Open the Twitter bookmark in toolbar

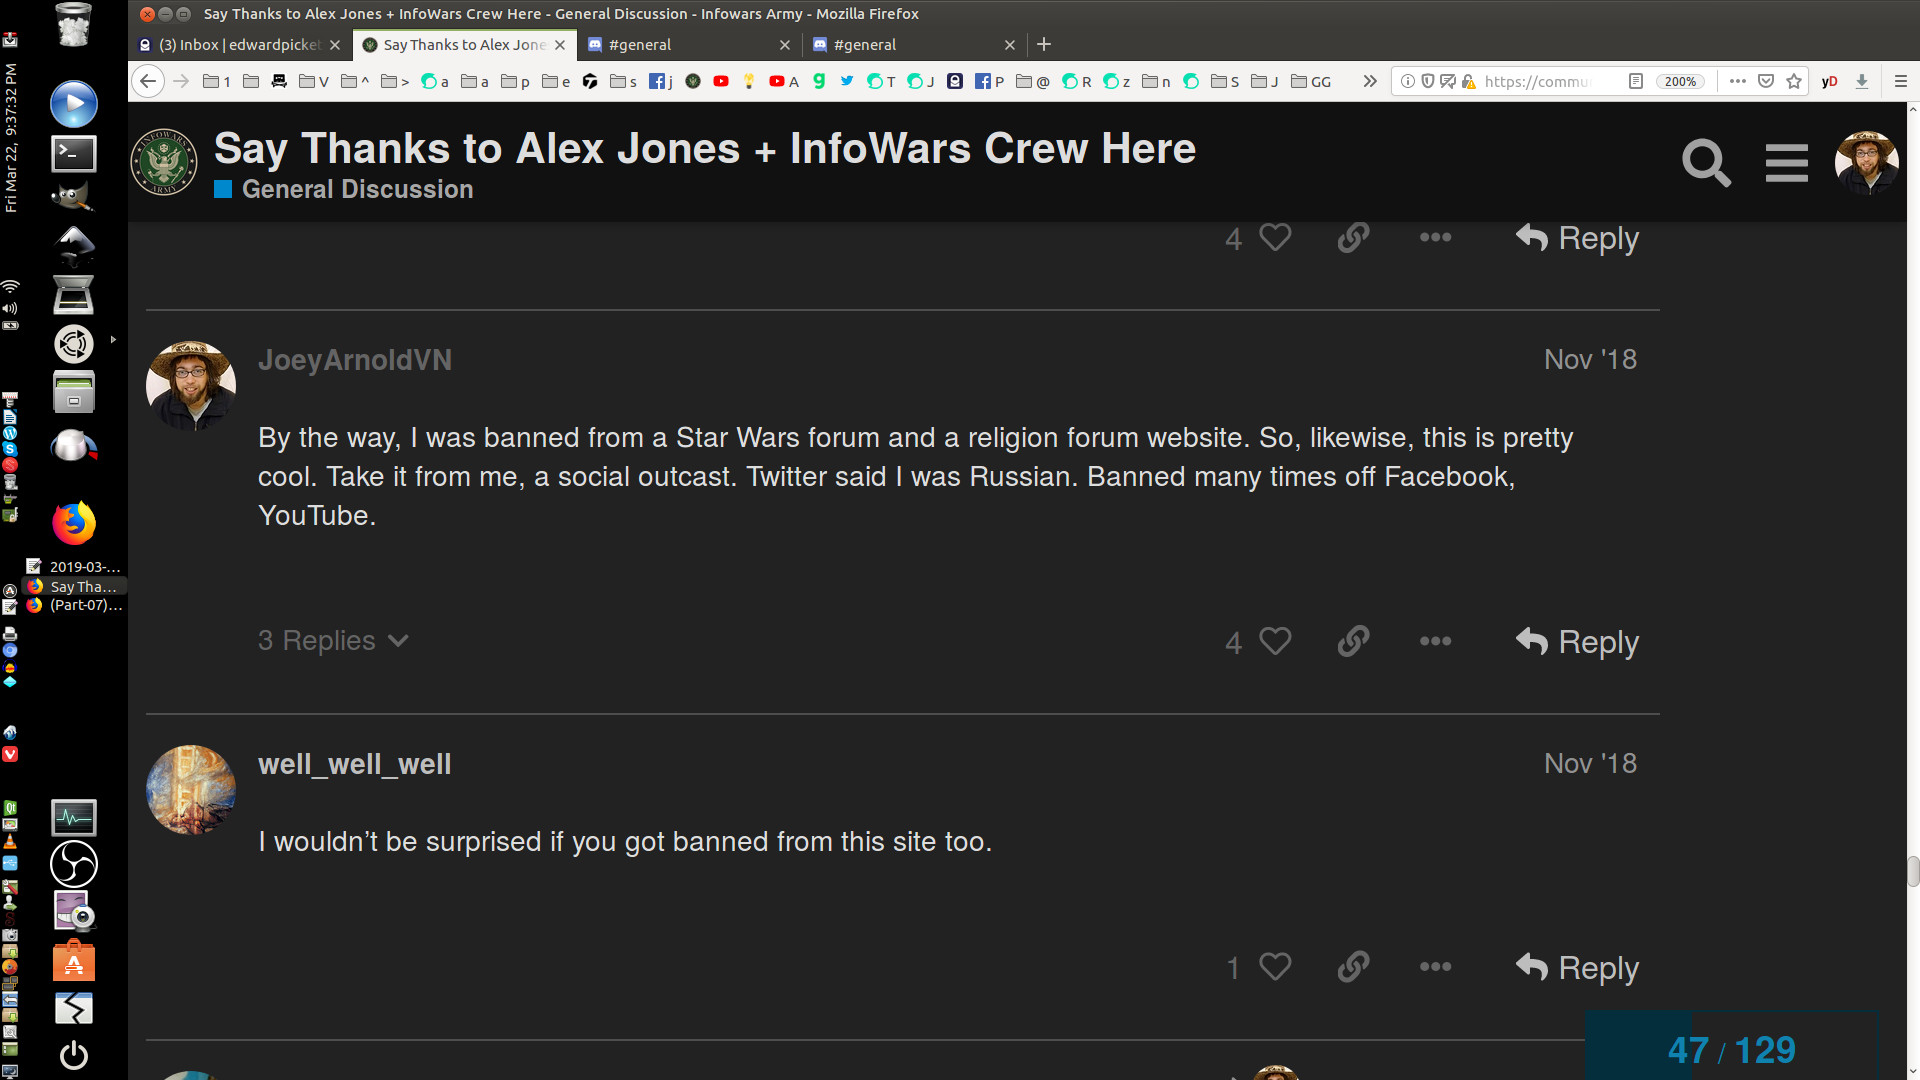coord(847,81)
